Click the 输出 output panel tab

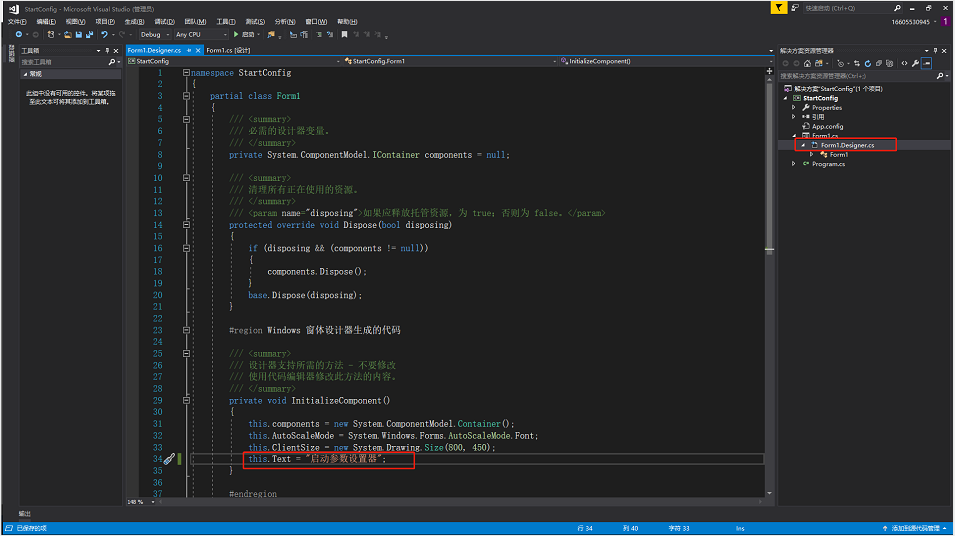pos(24,513)
